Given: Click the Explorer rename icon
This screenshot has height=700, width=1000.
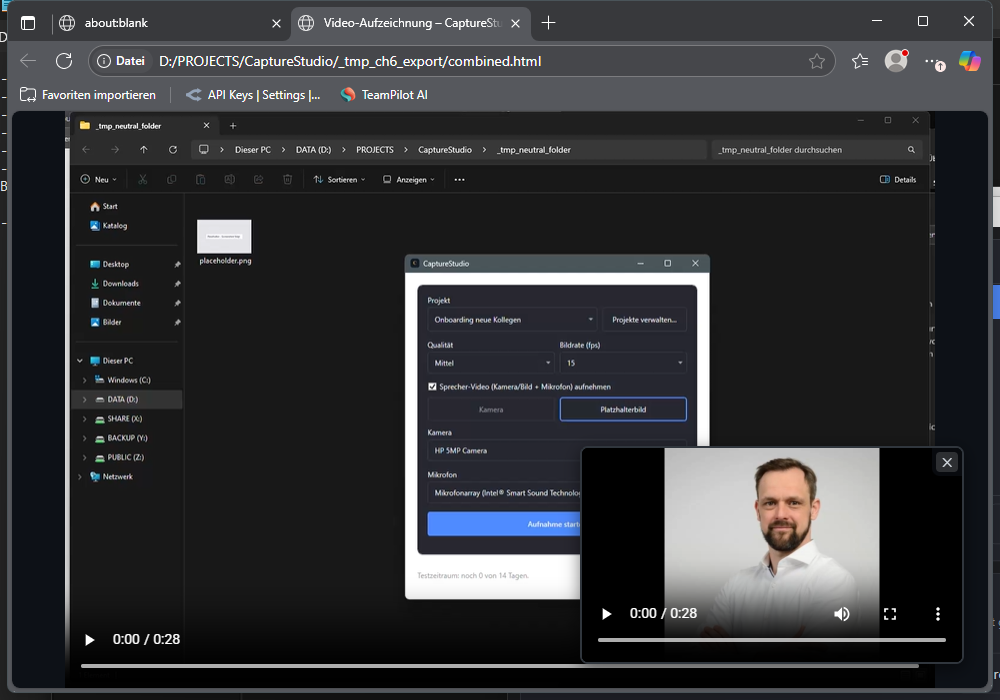Looking at the screenshot, I should tap(230, 180).
